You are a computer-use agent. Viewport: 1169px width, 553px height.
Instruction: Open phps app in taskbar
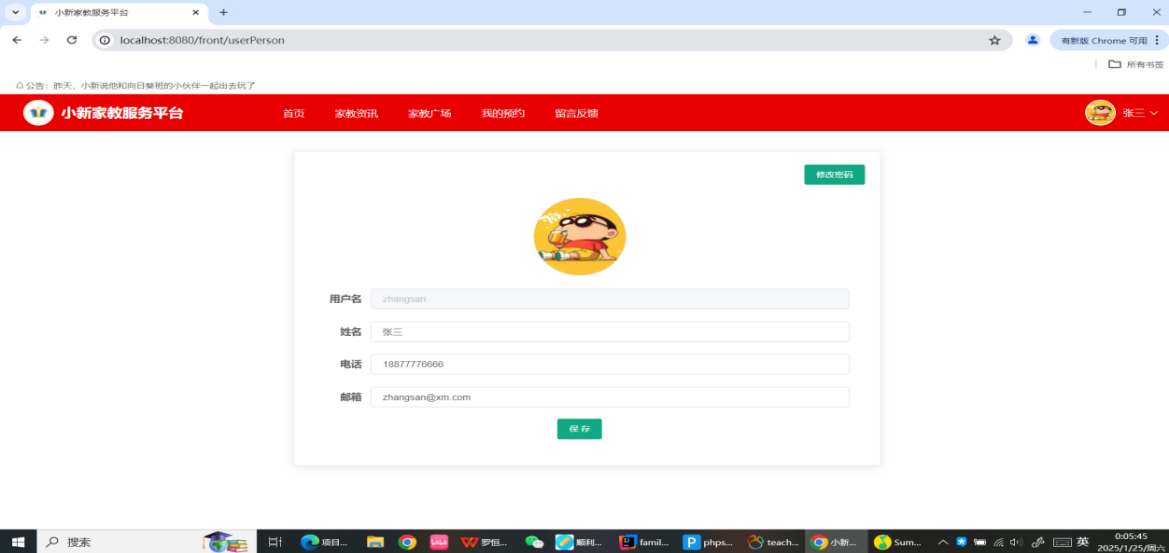(x=708, y=542)
